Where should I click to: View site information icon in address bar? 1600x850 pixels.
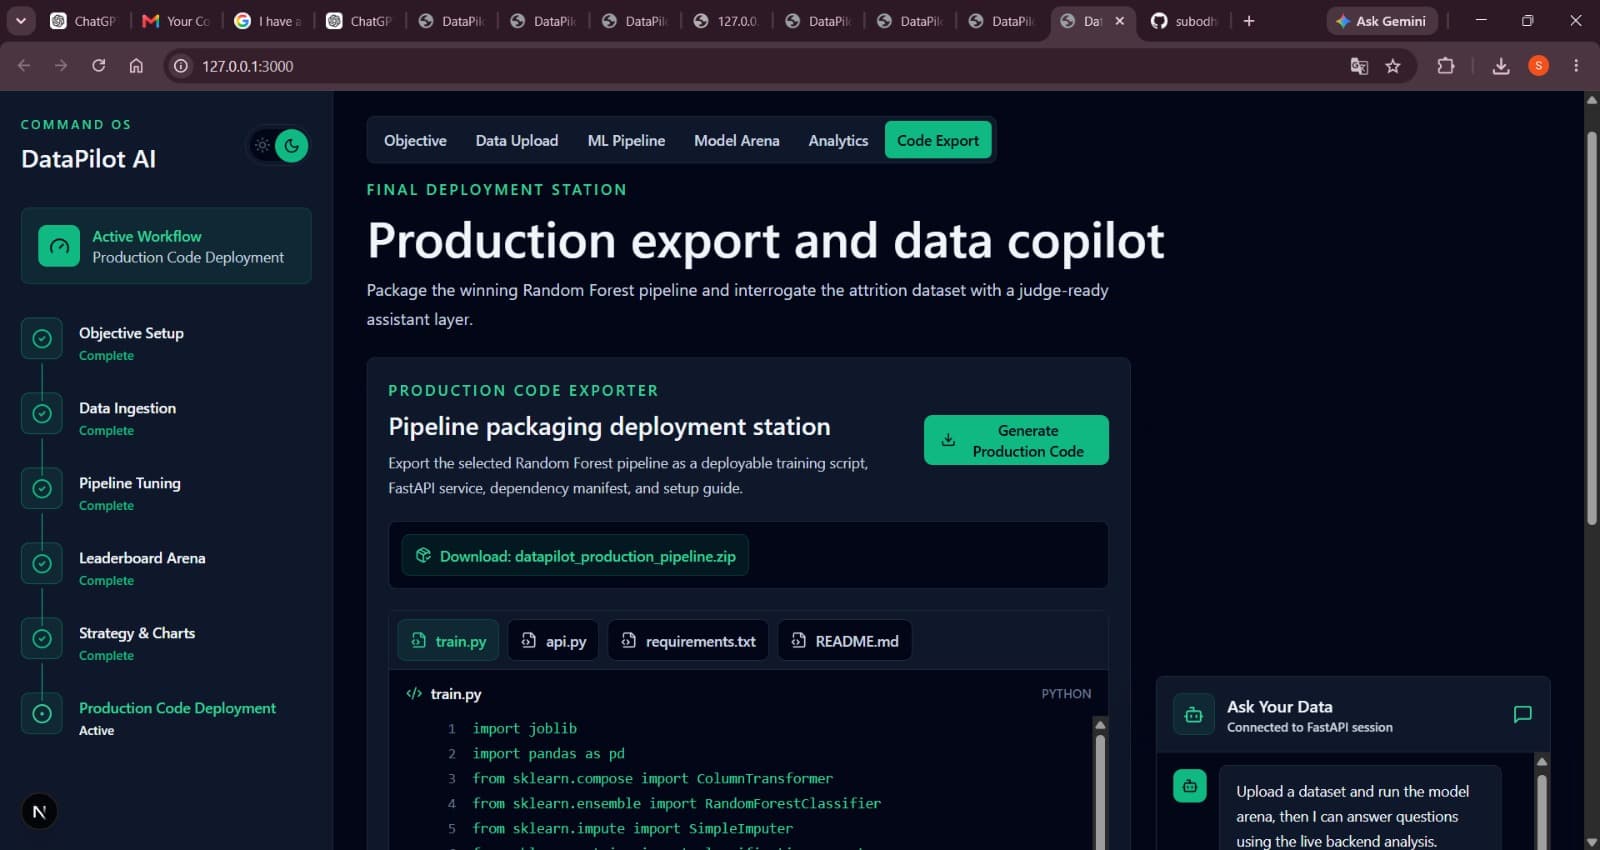180,66
